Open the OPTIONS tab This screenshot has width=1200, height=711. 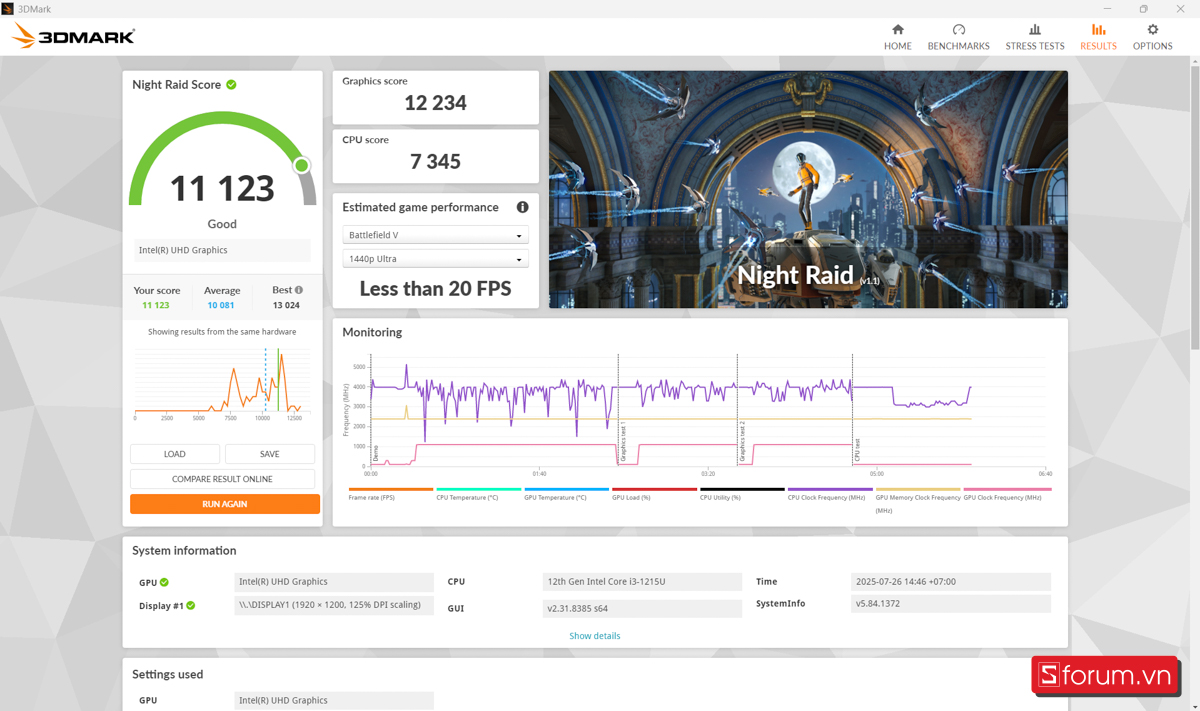(1152, 37)
